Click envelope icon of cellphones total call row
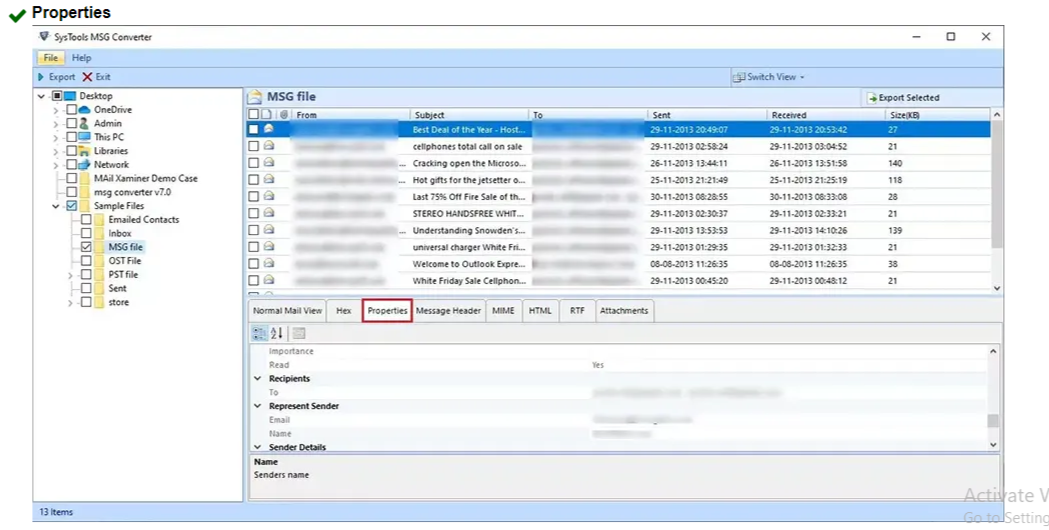The height and width of the screenshot is (530, 1049). click(x=269, y=145)
